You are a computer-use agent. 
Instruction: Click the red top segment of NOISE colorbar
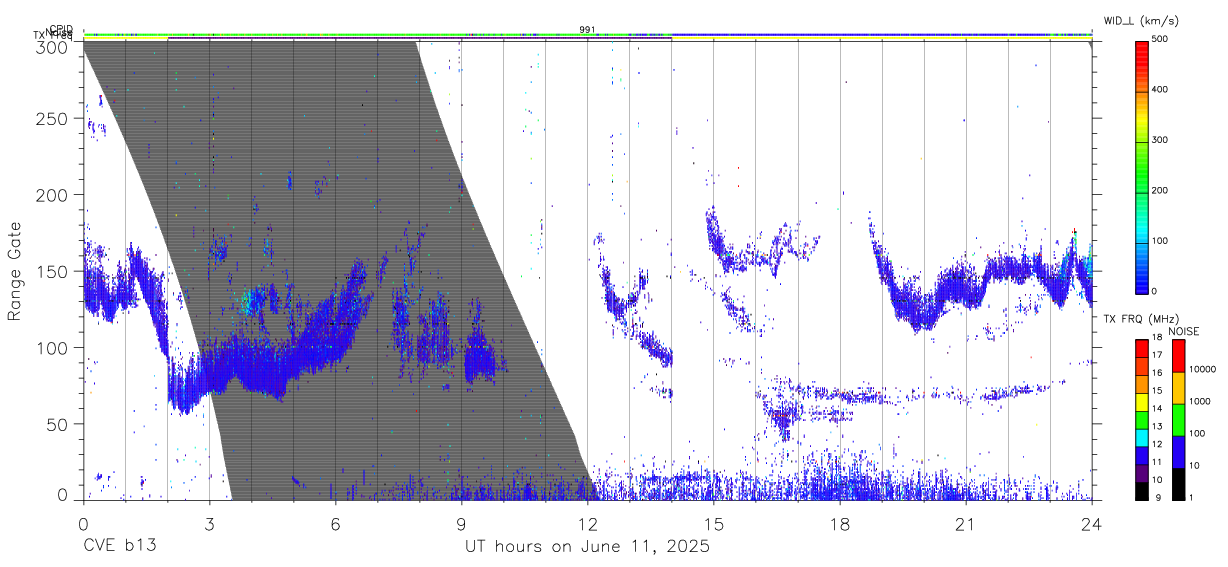pyautogui.click(x=1179, y=355)
